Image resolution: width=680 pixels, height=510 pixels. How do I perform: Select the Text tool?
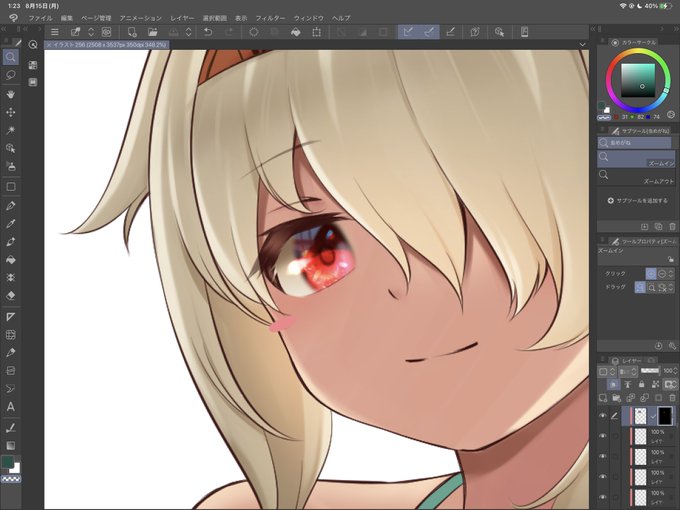tap(10, 407)
